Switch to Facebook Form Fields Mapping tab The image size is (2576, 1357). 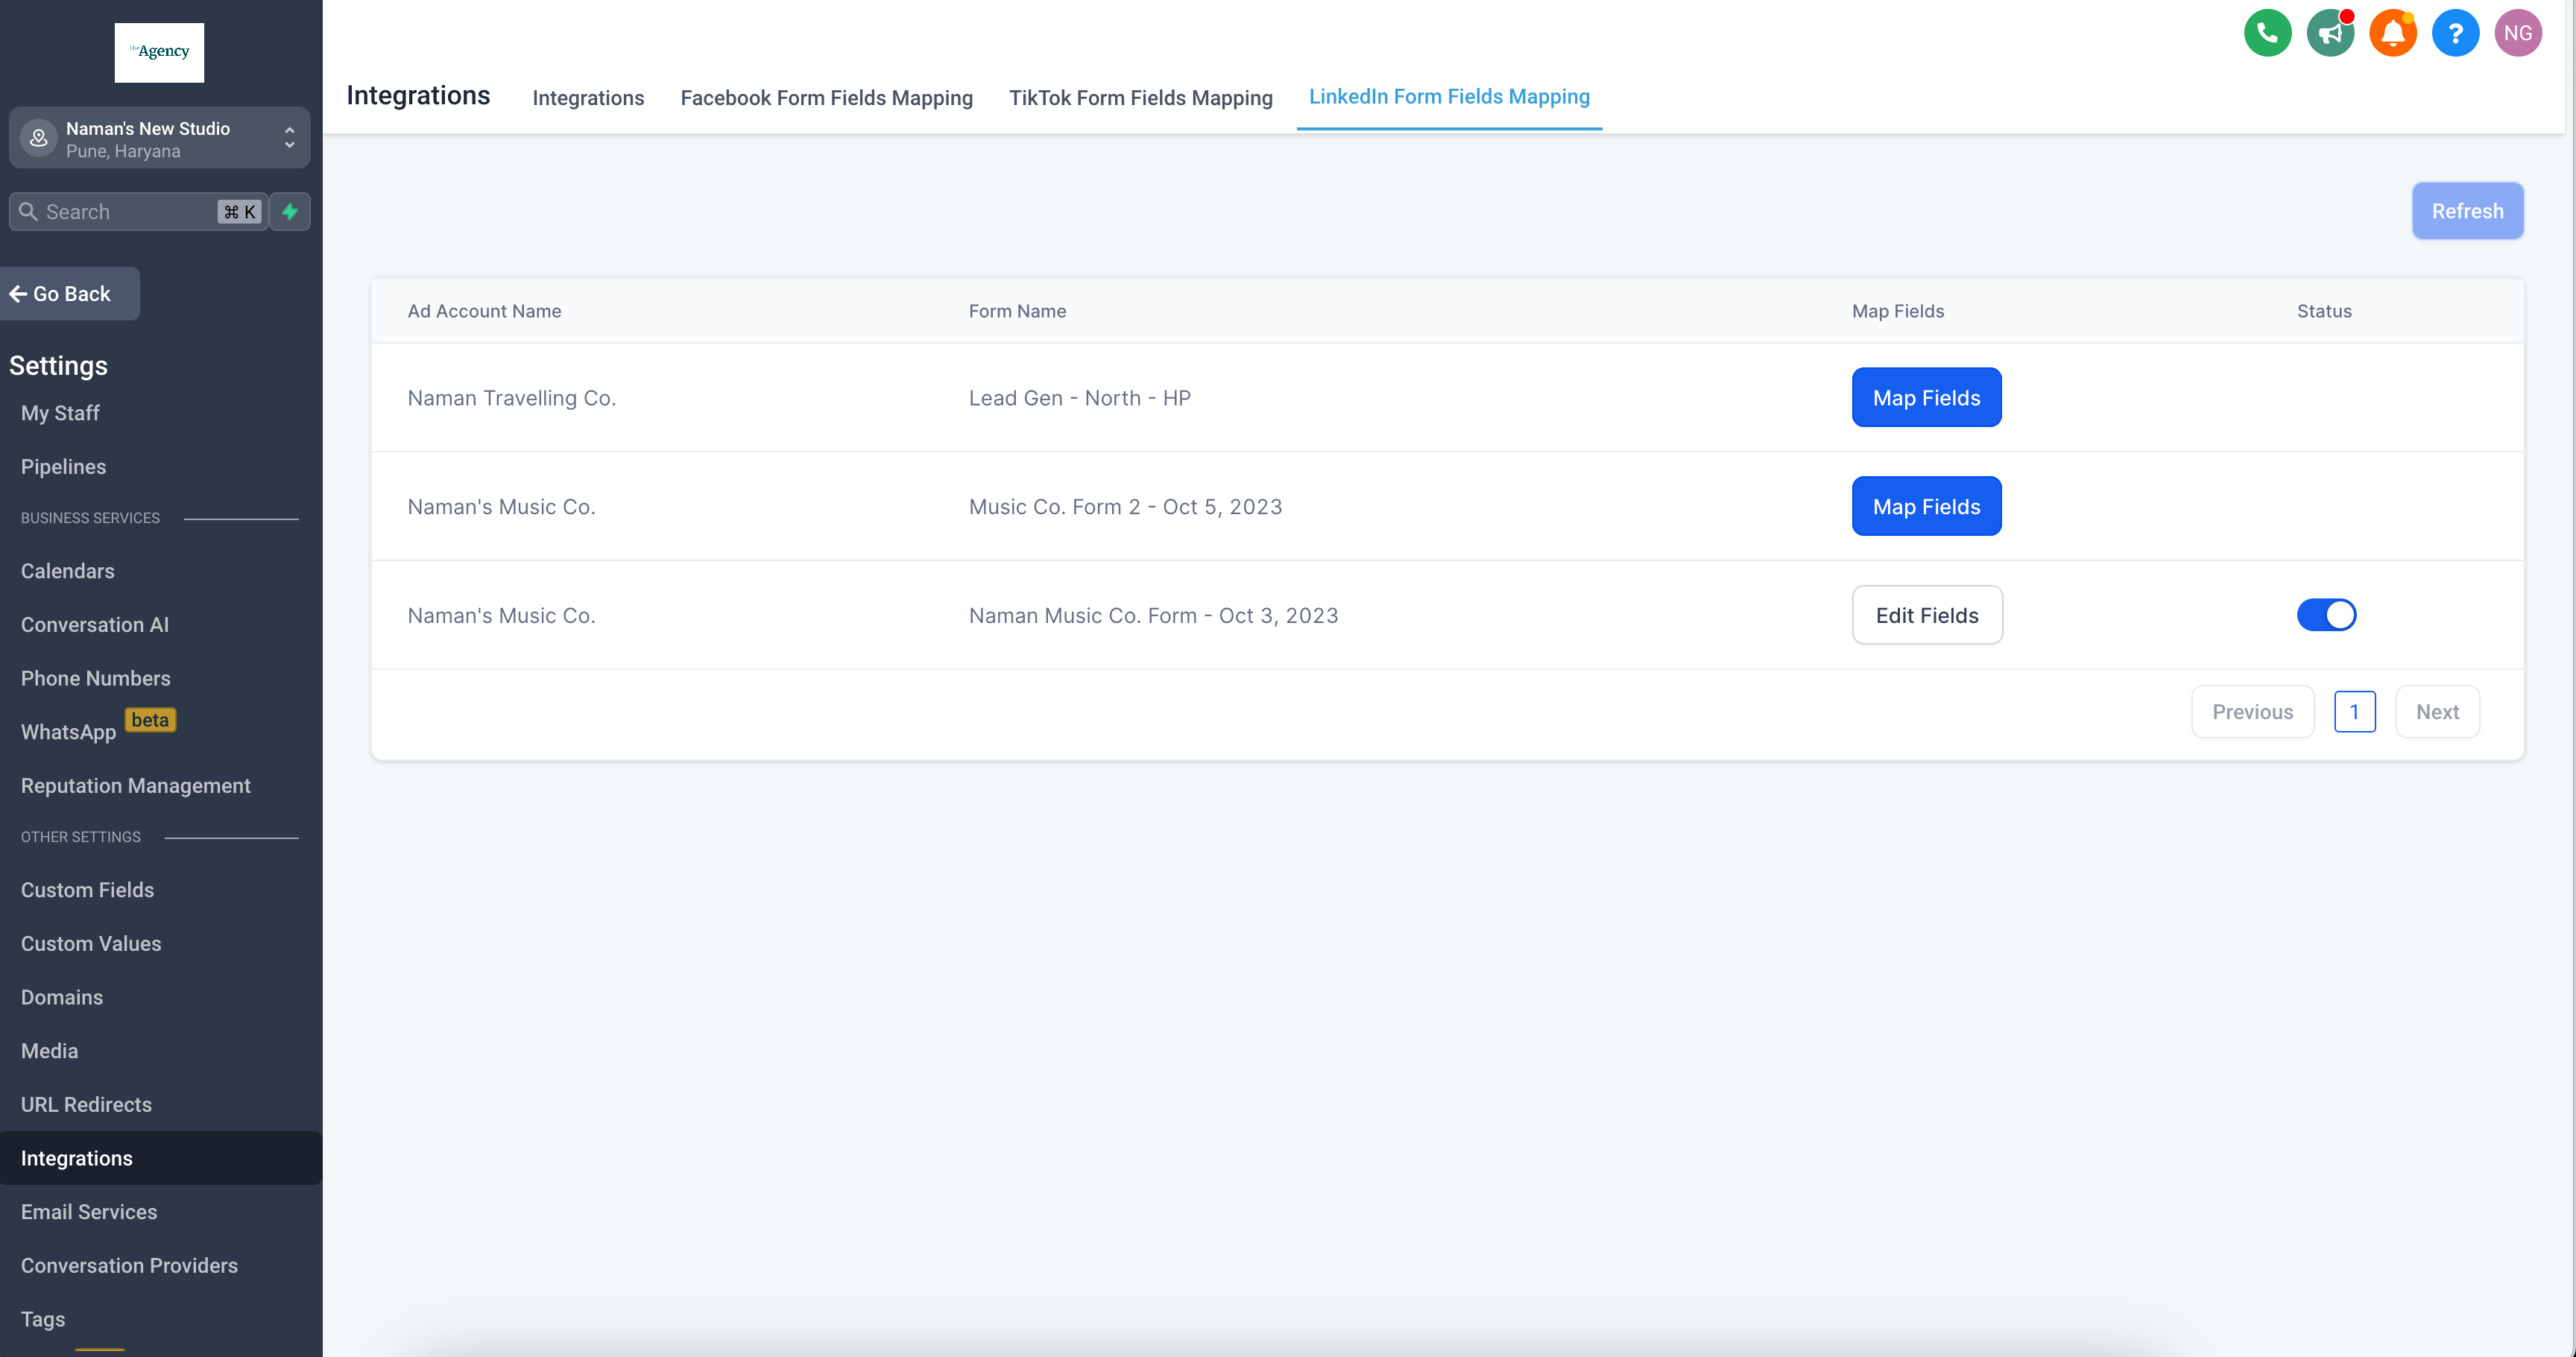point(826,97)
